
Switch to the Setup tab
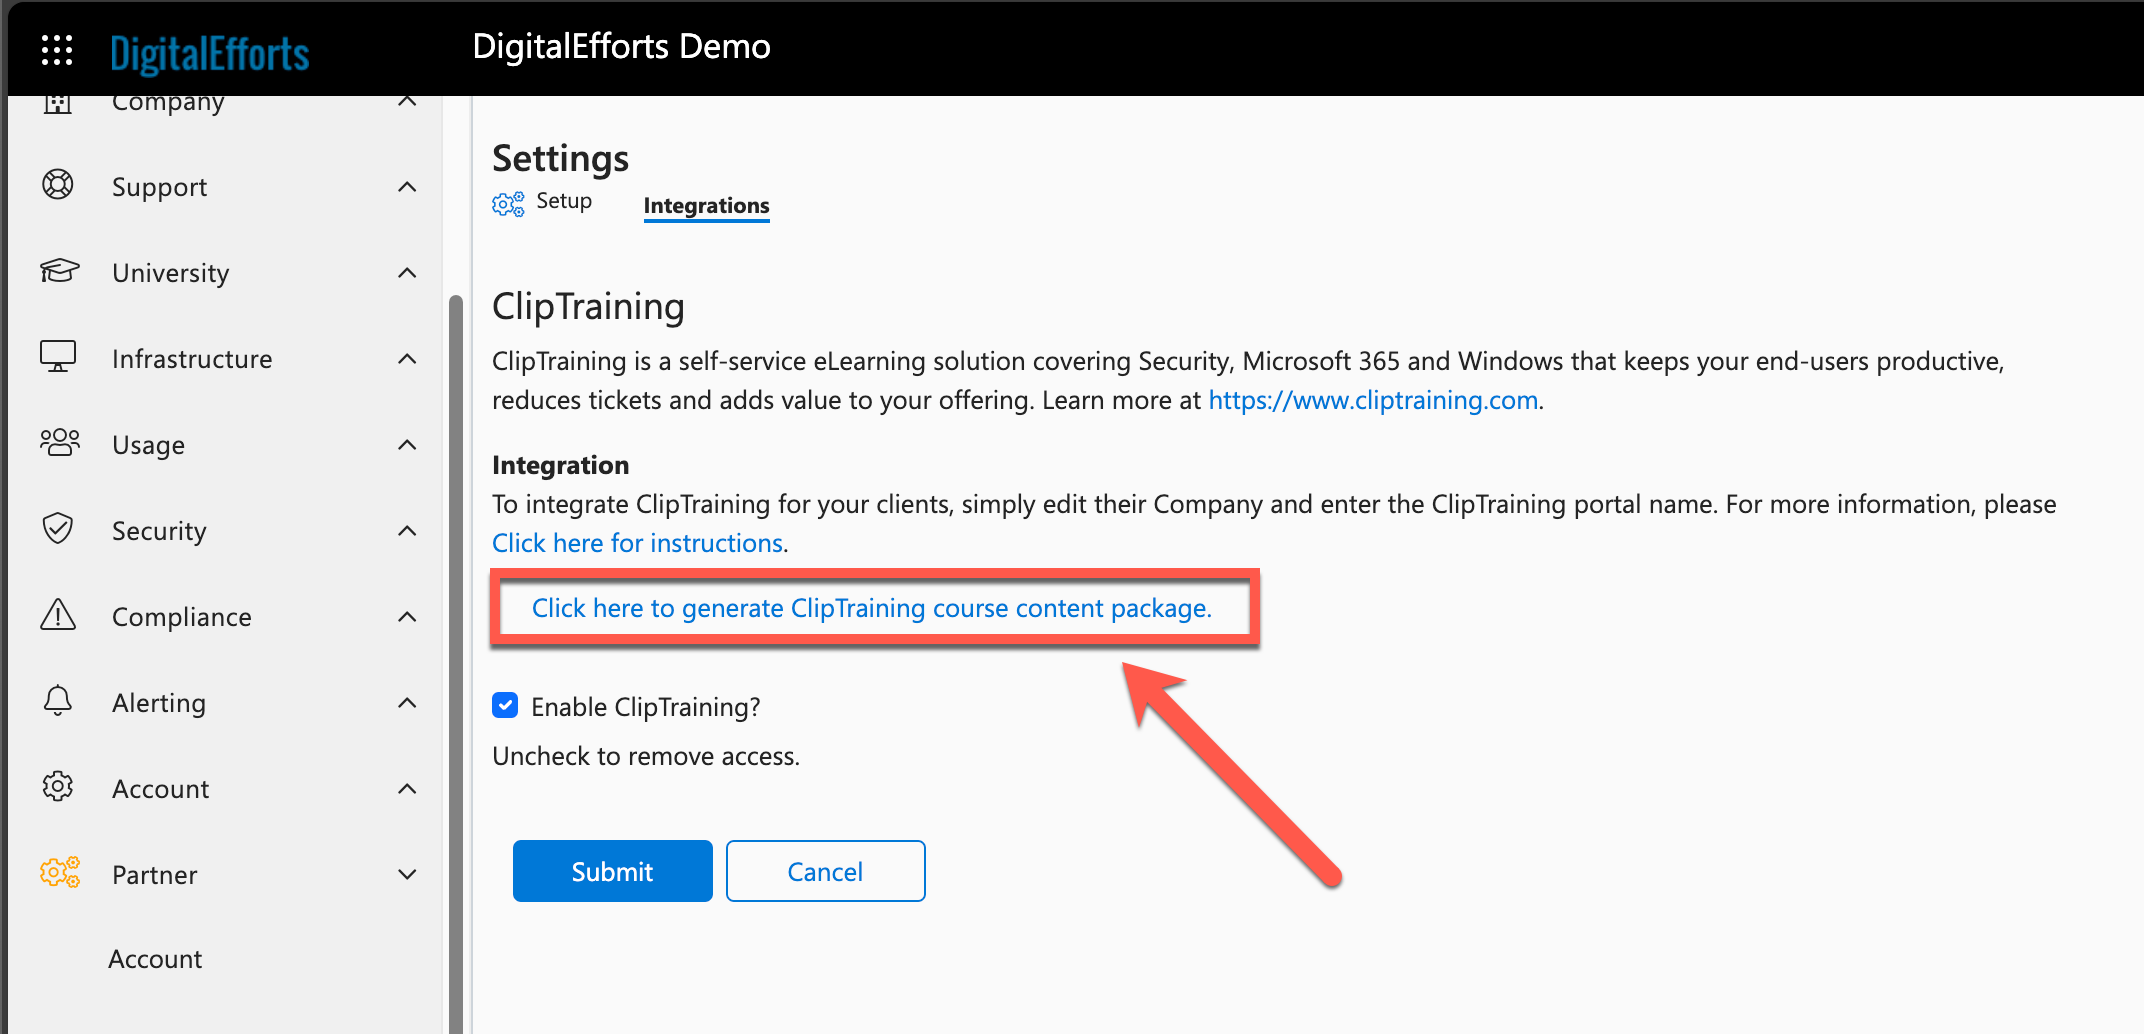point(564,201)
